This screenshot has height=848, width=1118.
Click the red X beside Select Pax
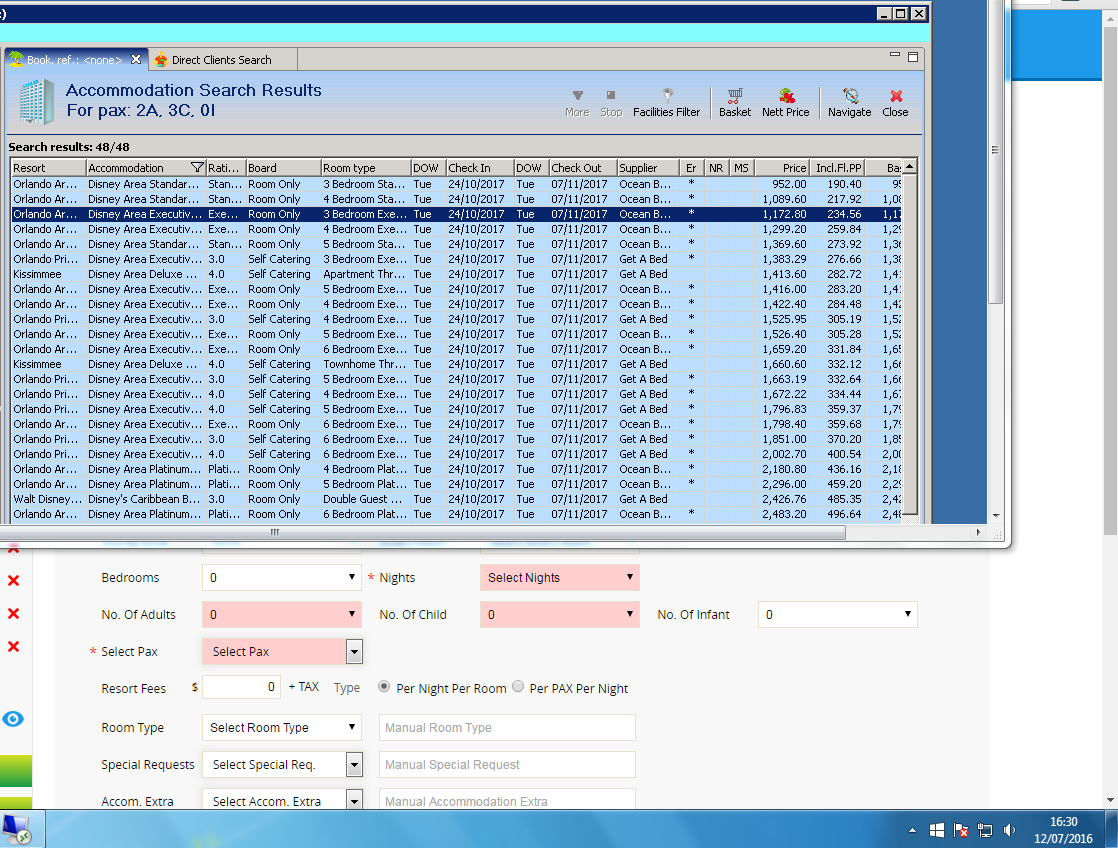coord(14,647)
